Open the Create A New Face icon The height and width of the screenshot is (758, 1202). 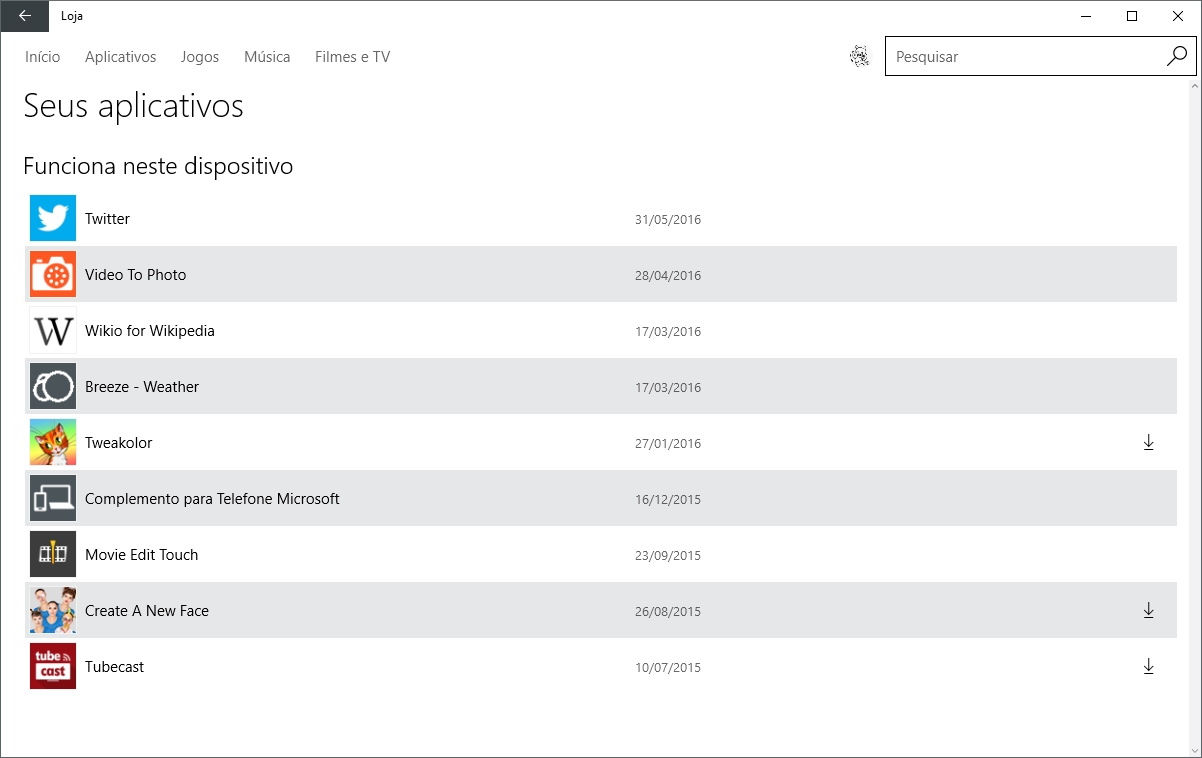(53, 610)
